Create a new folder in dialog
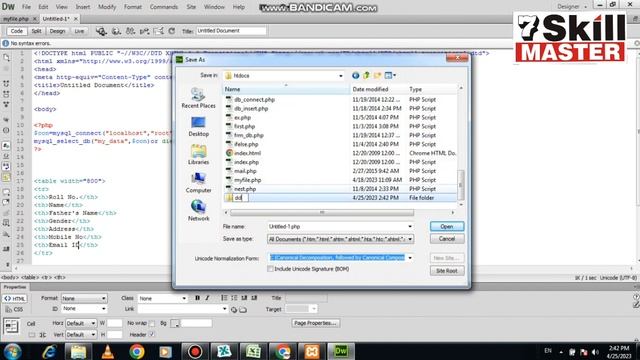The width and height of the screenshot is (640, 360). [x=377, y=76]
